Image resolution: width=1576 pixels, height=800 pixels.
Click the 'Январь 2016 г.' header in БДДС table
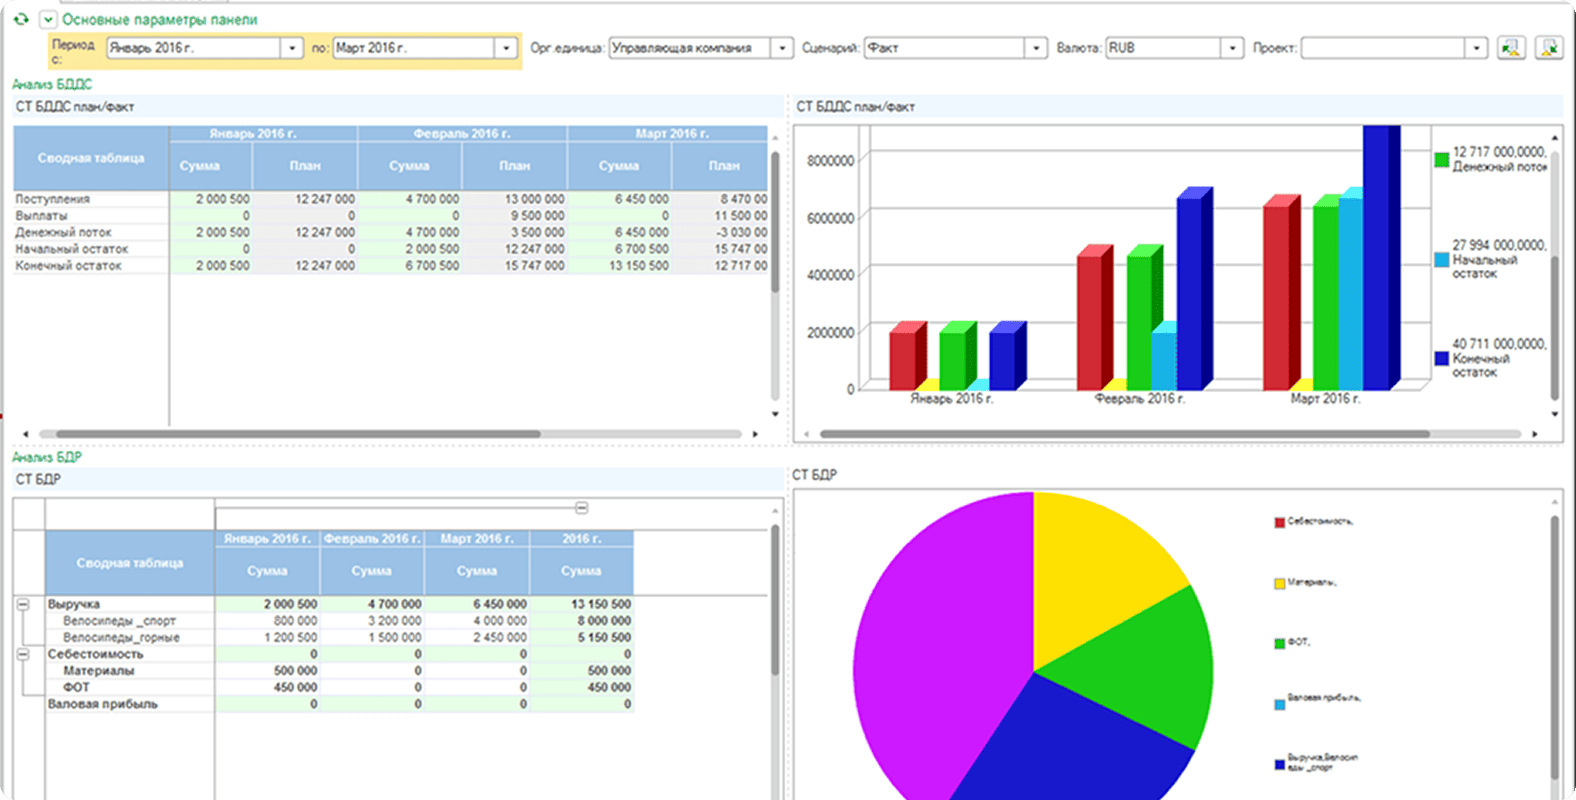click(x=263, y=133)
